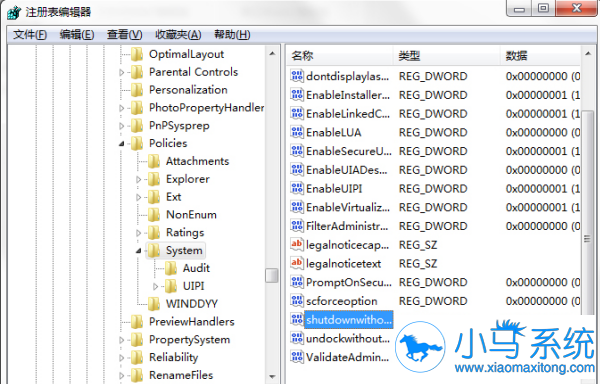
Task: Open the 编辑(E) menu
Action: [x=77, y=35]
